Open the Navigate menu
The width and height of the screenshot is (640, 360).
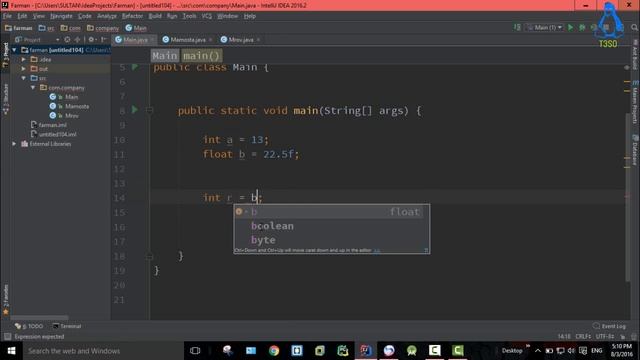pos(61,16)
